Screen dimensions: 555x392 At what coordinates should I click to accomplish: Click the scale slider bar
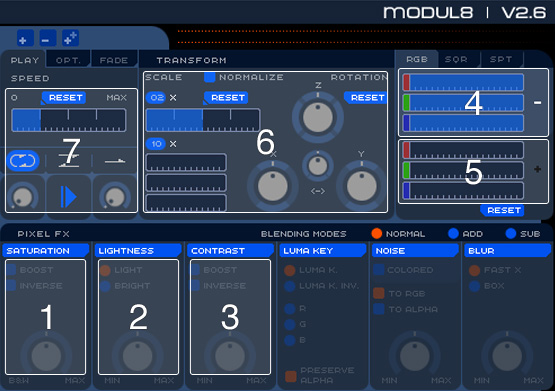coord(203,120)
